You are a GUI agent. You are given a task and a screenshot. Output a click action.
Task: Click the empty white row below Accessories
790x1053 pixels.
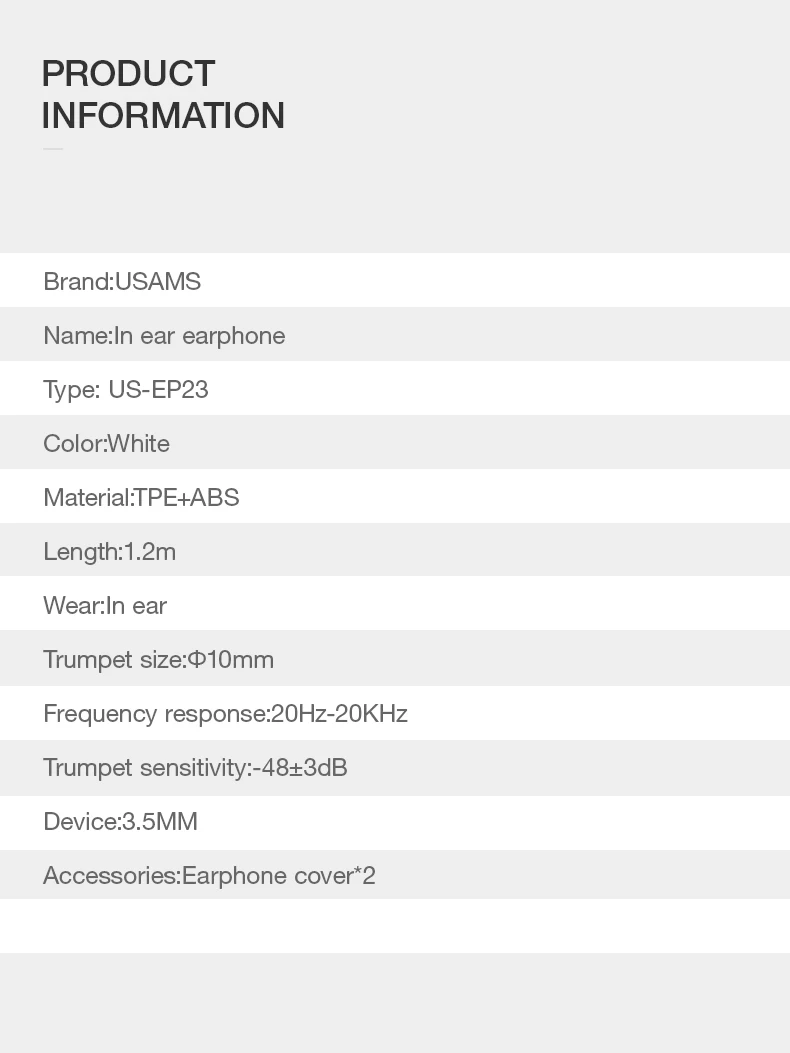click(395, 926)
